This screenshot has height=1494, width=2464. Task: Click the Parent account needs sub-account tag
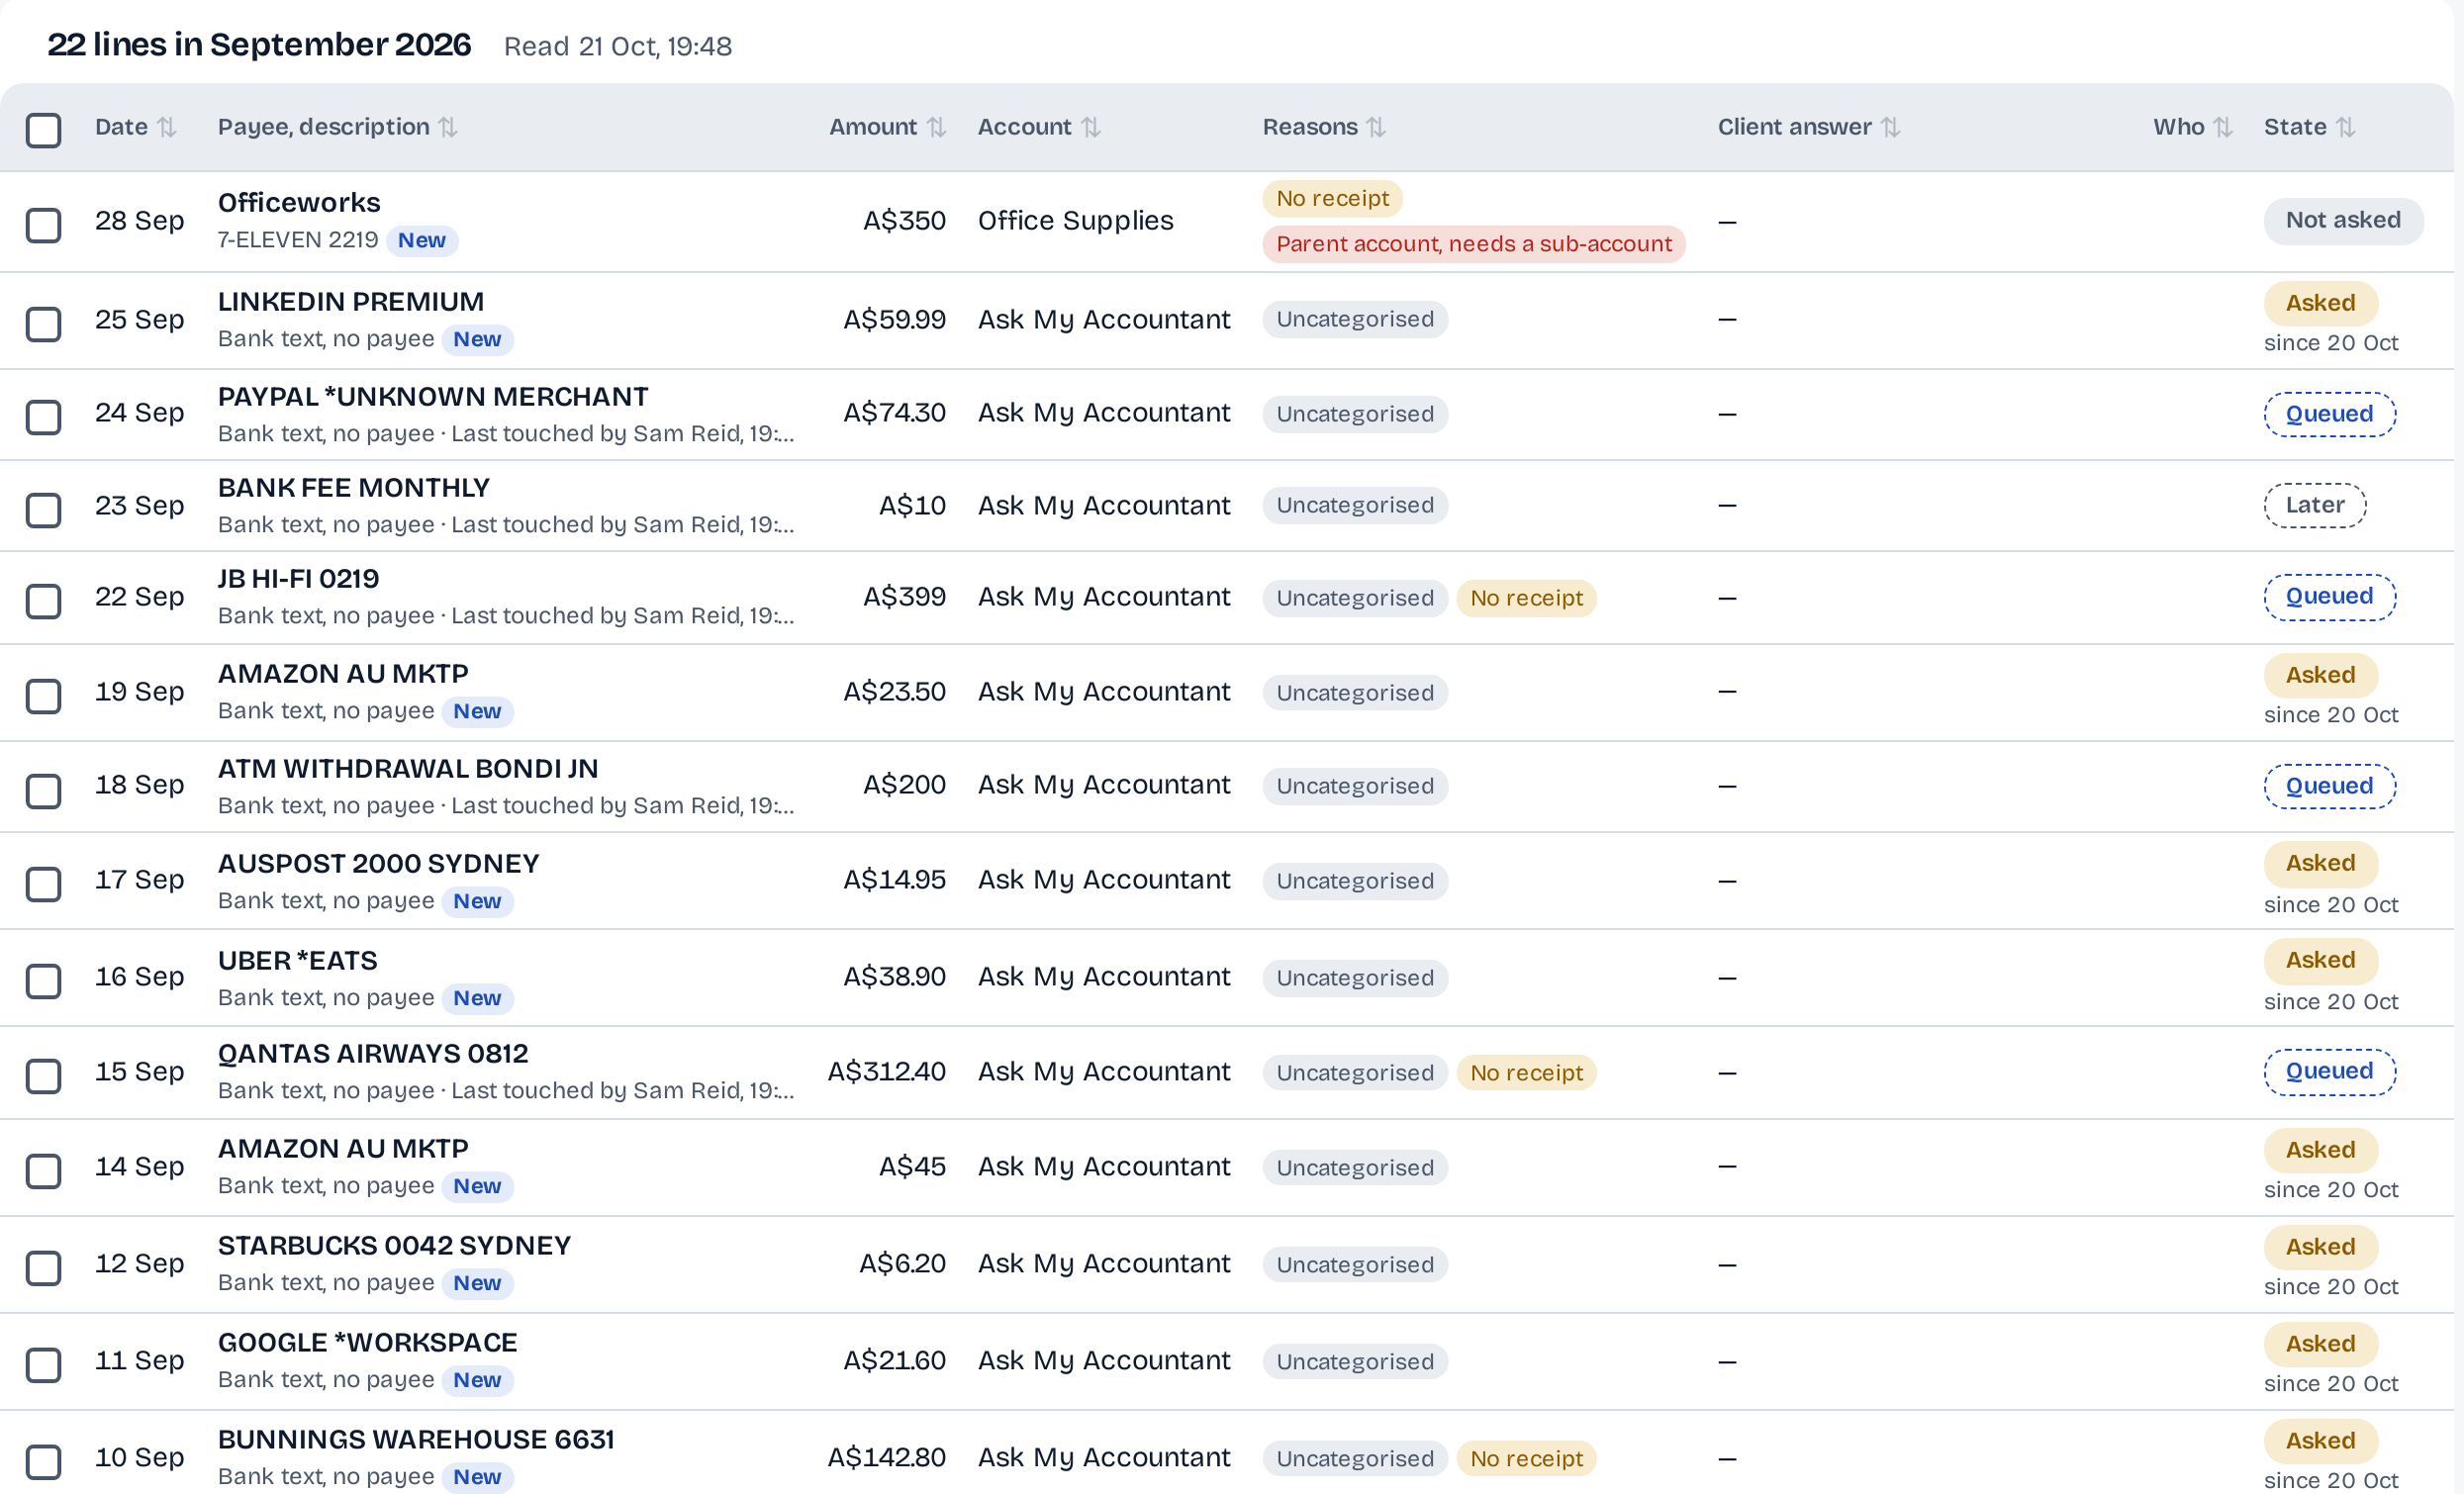pyautogui.click(x=1473, y=244)
